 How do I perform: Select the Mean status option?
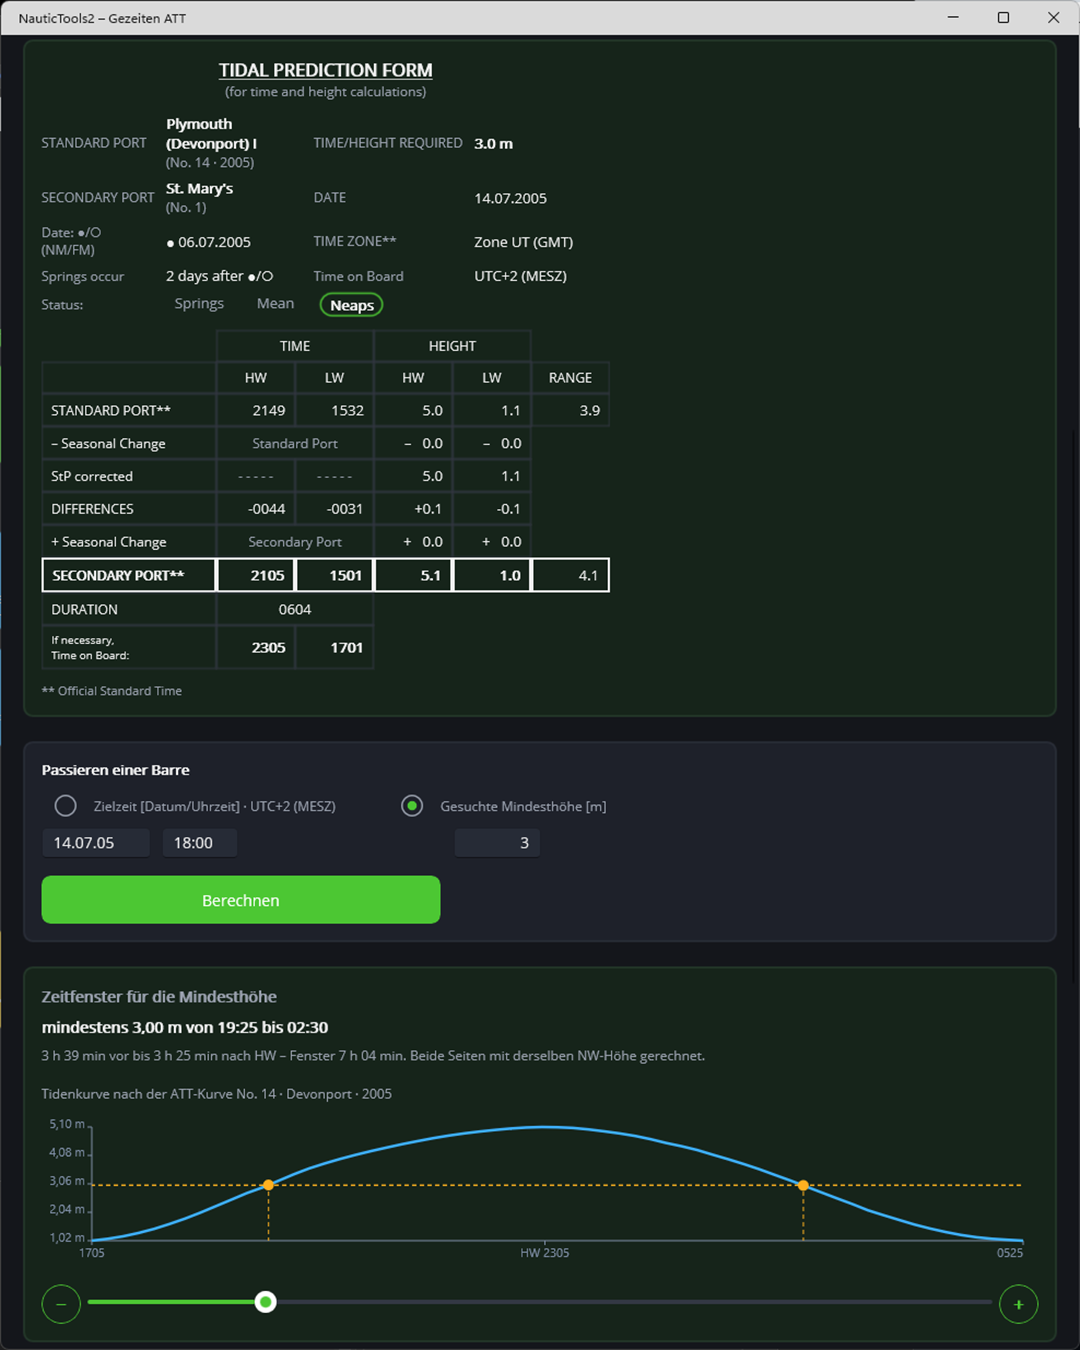[x=275, y=303]
